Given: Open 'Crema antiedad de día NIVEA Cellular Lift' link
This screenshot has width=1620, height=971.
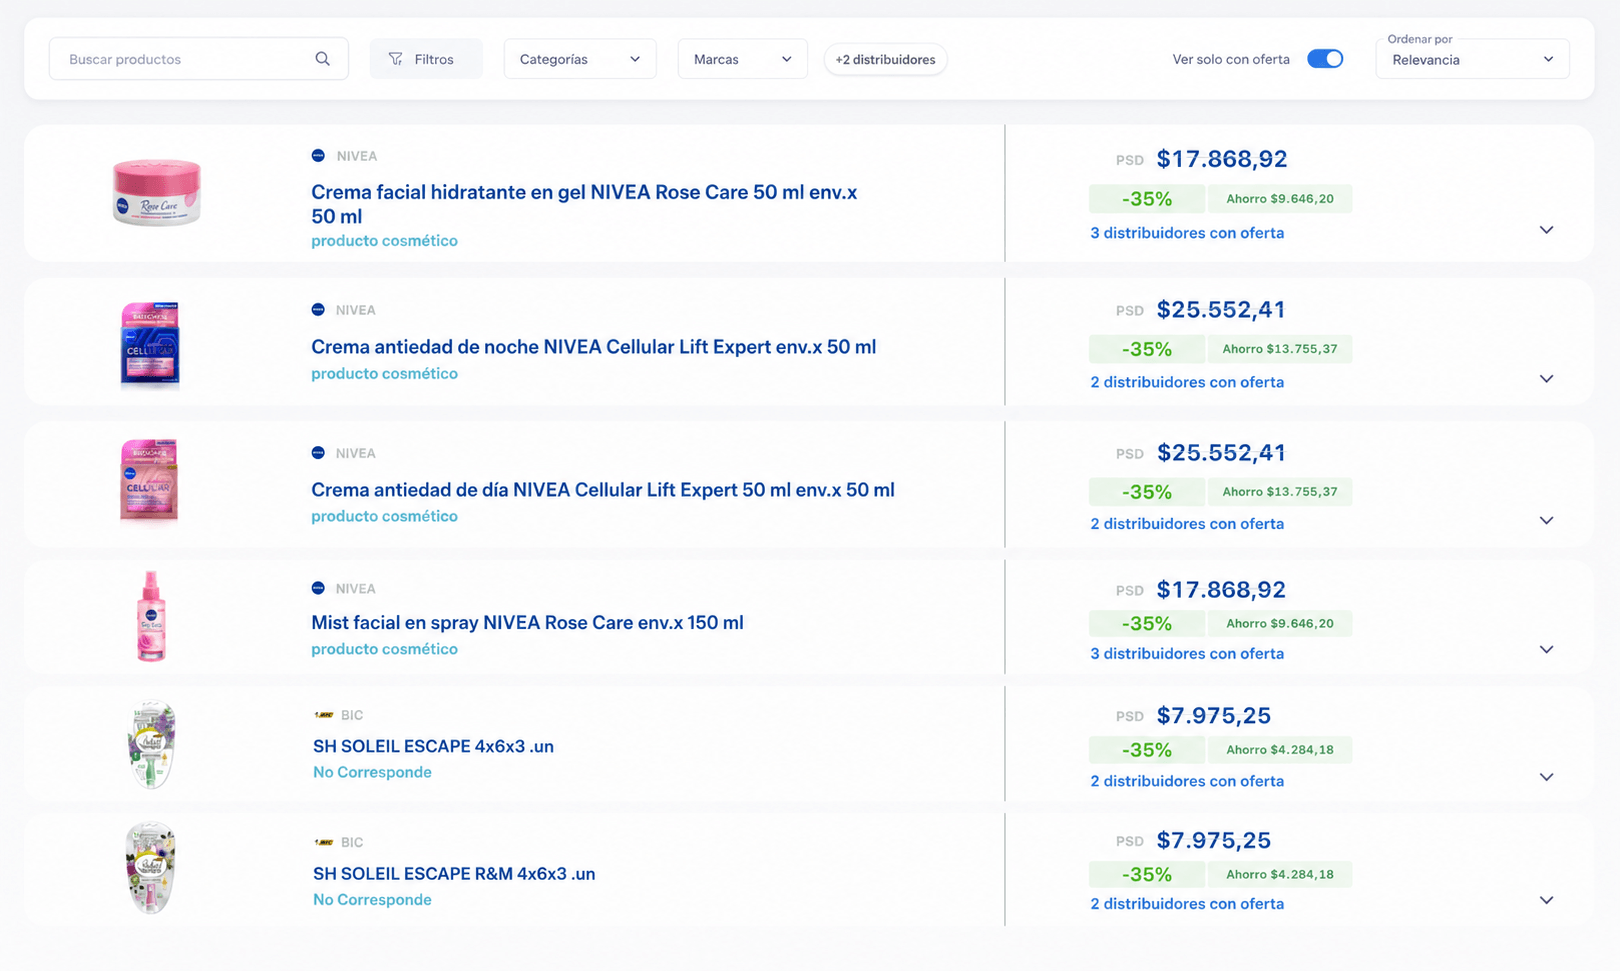Looking at the screenshot, I should coord(603,490).
